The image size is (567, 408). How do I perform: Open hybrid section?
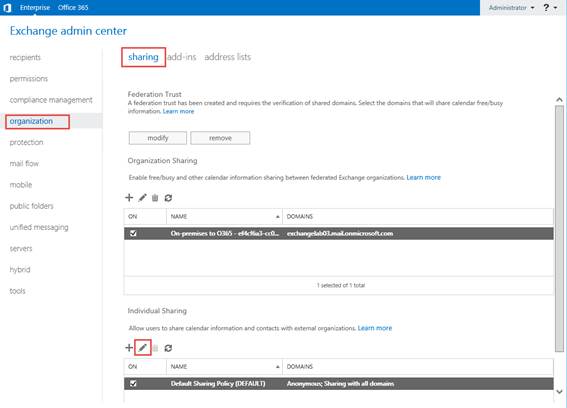point(20,270)
